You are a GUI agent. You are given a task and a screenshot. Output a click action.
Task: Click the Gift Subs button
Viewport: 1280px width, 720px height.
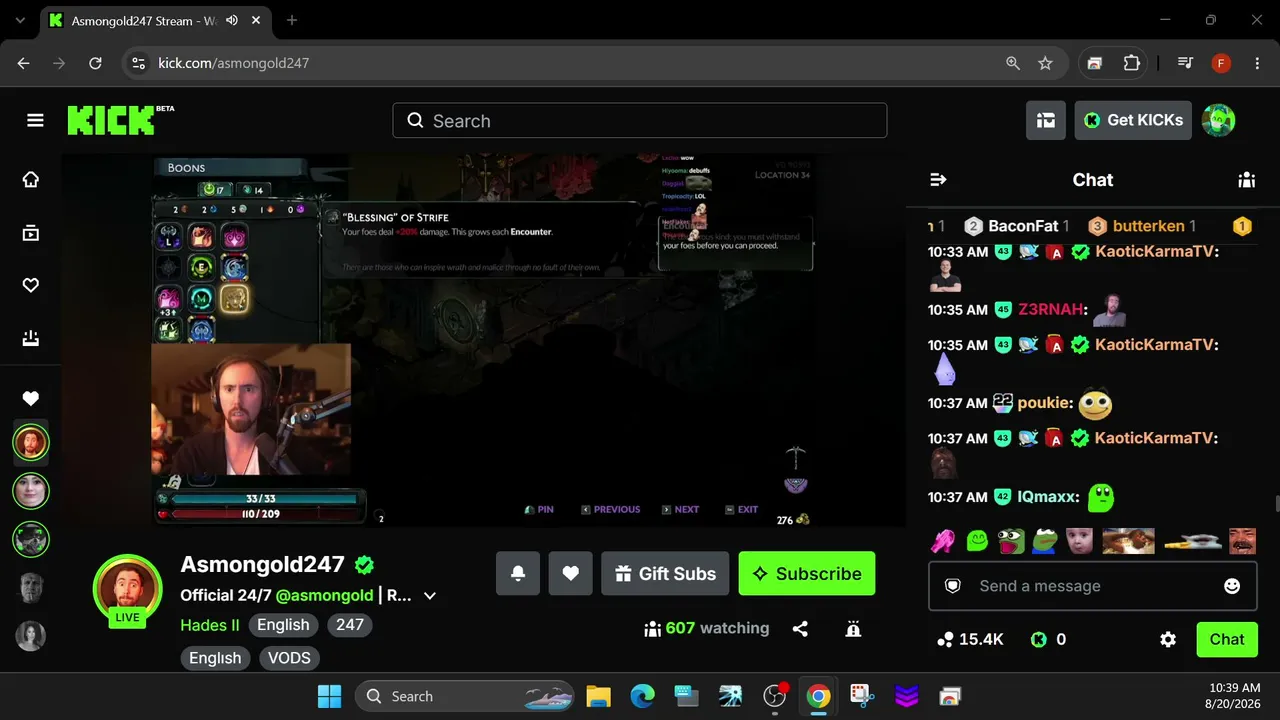point(665,574)
